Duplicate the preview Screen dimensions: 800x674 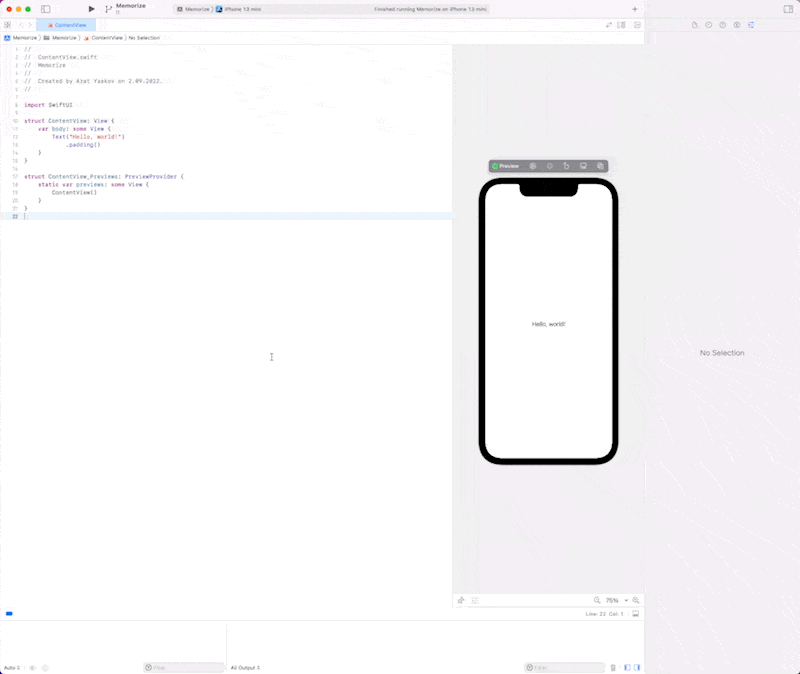click(600, 166)
